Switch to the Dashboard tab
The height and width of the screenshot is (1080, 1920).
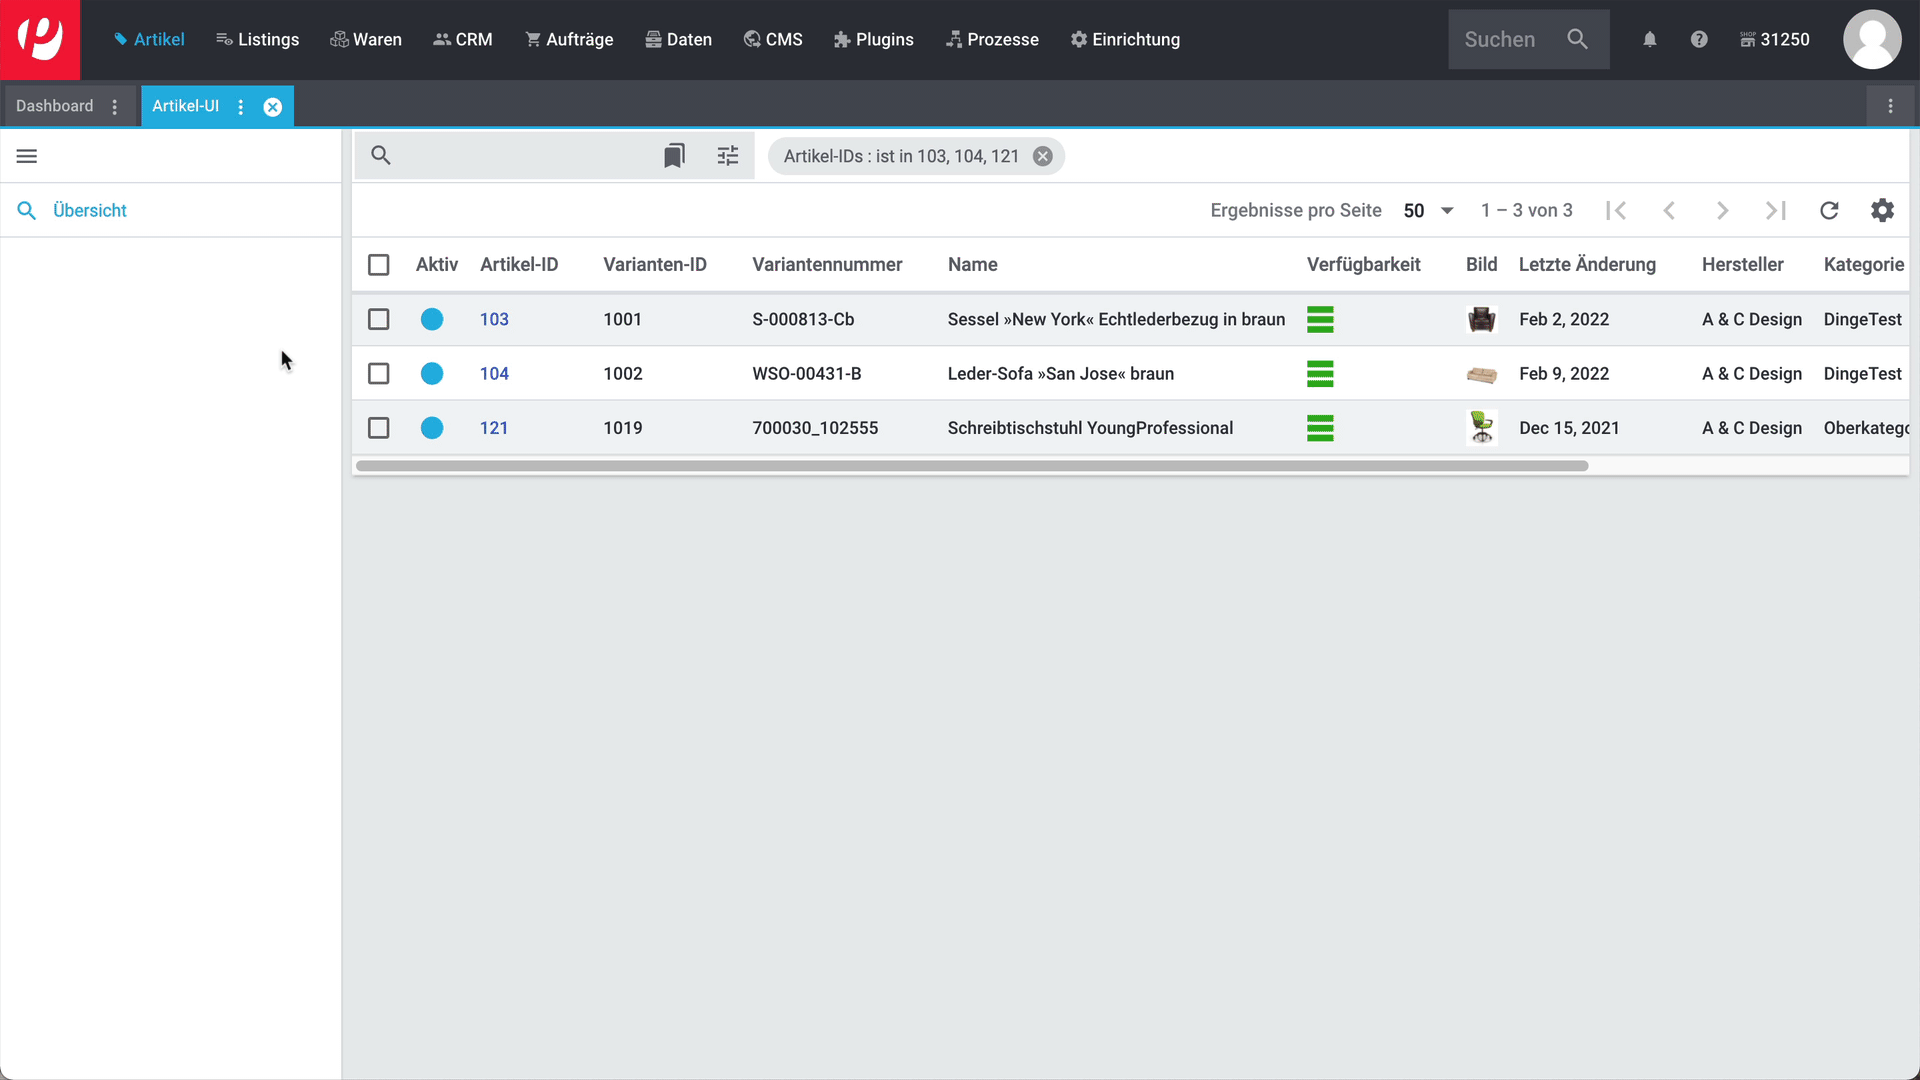pos(54,106)
